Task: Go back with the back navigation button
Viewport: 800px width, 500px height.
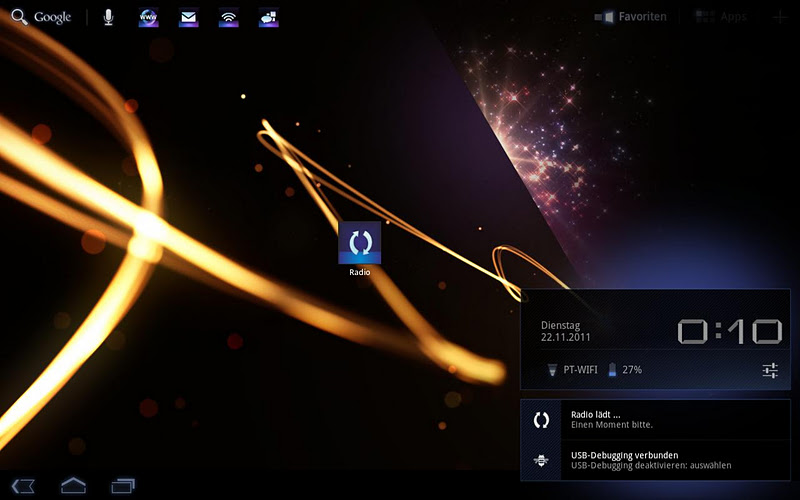Action: click(x=23, y=486)
